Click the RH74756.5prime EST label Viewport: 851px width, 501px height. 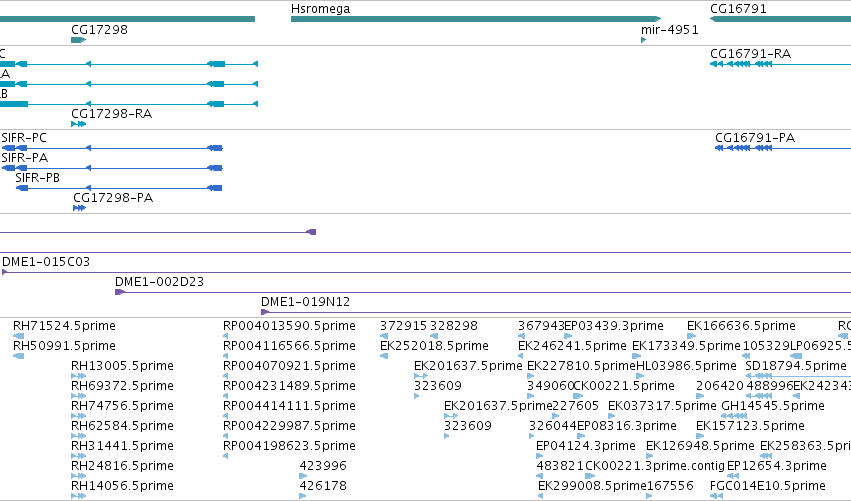pyautogui.click(x=123, y=406)
